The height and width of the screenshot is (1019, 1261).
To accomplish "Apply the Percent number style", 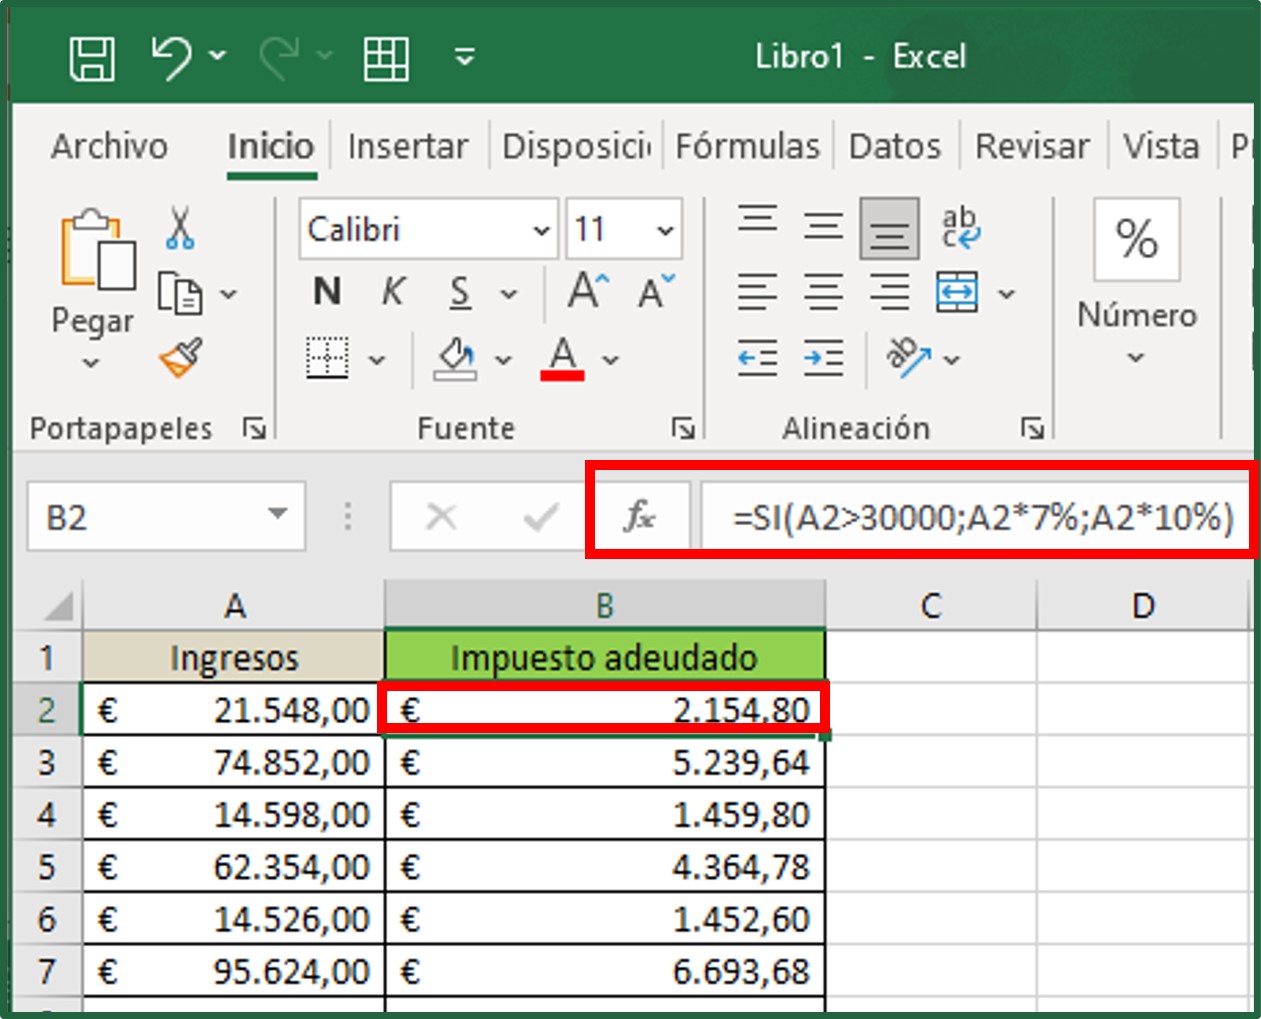I will click(x=1137, y=239).
